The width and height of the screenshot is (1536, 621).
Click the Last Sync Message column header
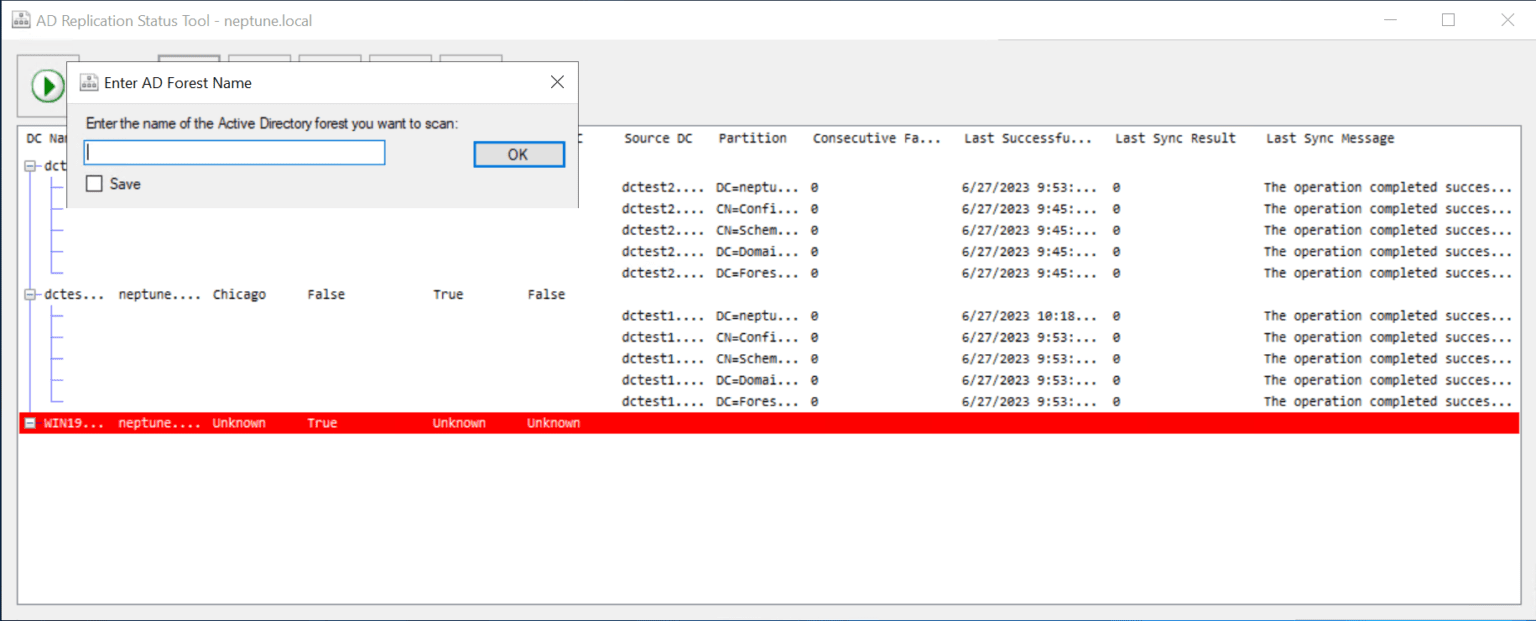click(x=1328, y=138)
